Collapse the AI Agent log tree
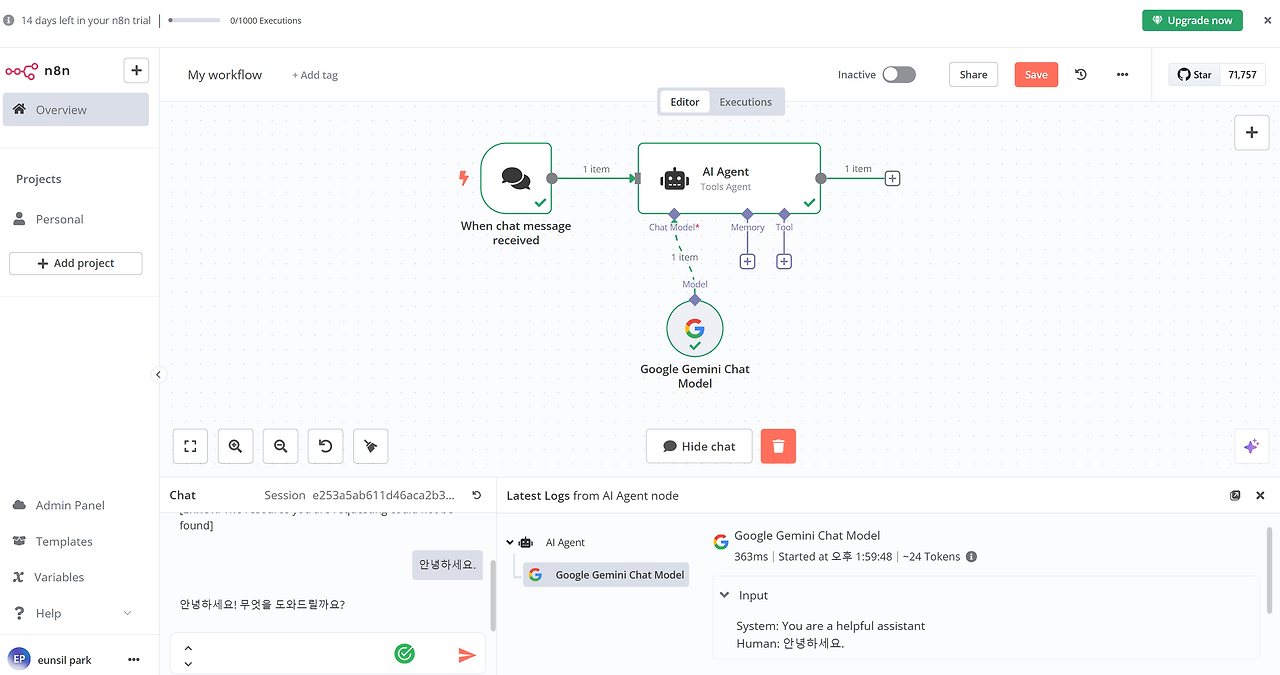 click(x=510, y=542)
